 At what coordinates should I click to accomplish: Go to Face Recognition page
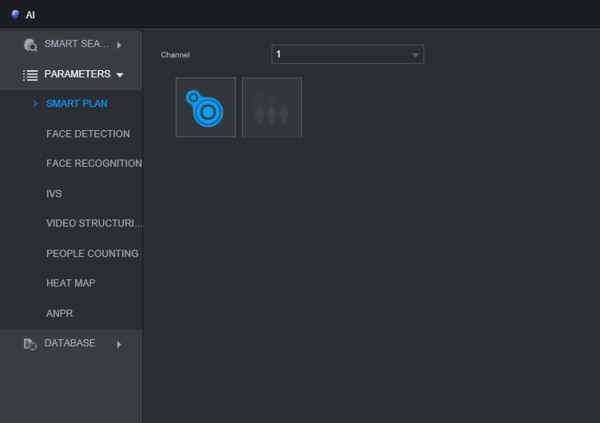click(94, 163)
